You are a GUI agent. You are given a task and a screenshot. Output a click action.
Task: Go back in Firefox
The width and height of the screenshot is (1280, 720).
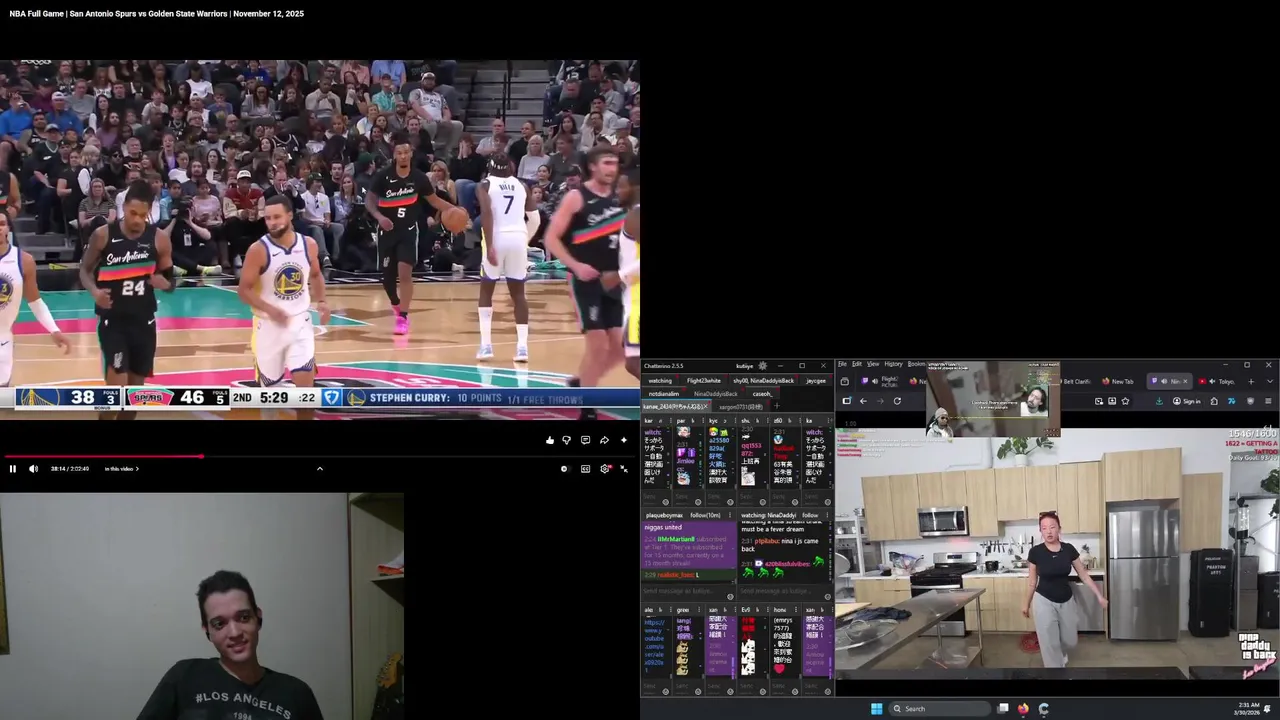point(863,401)
